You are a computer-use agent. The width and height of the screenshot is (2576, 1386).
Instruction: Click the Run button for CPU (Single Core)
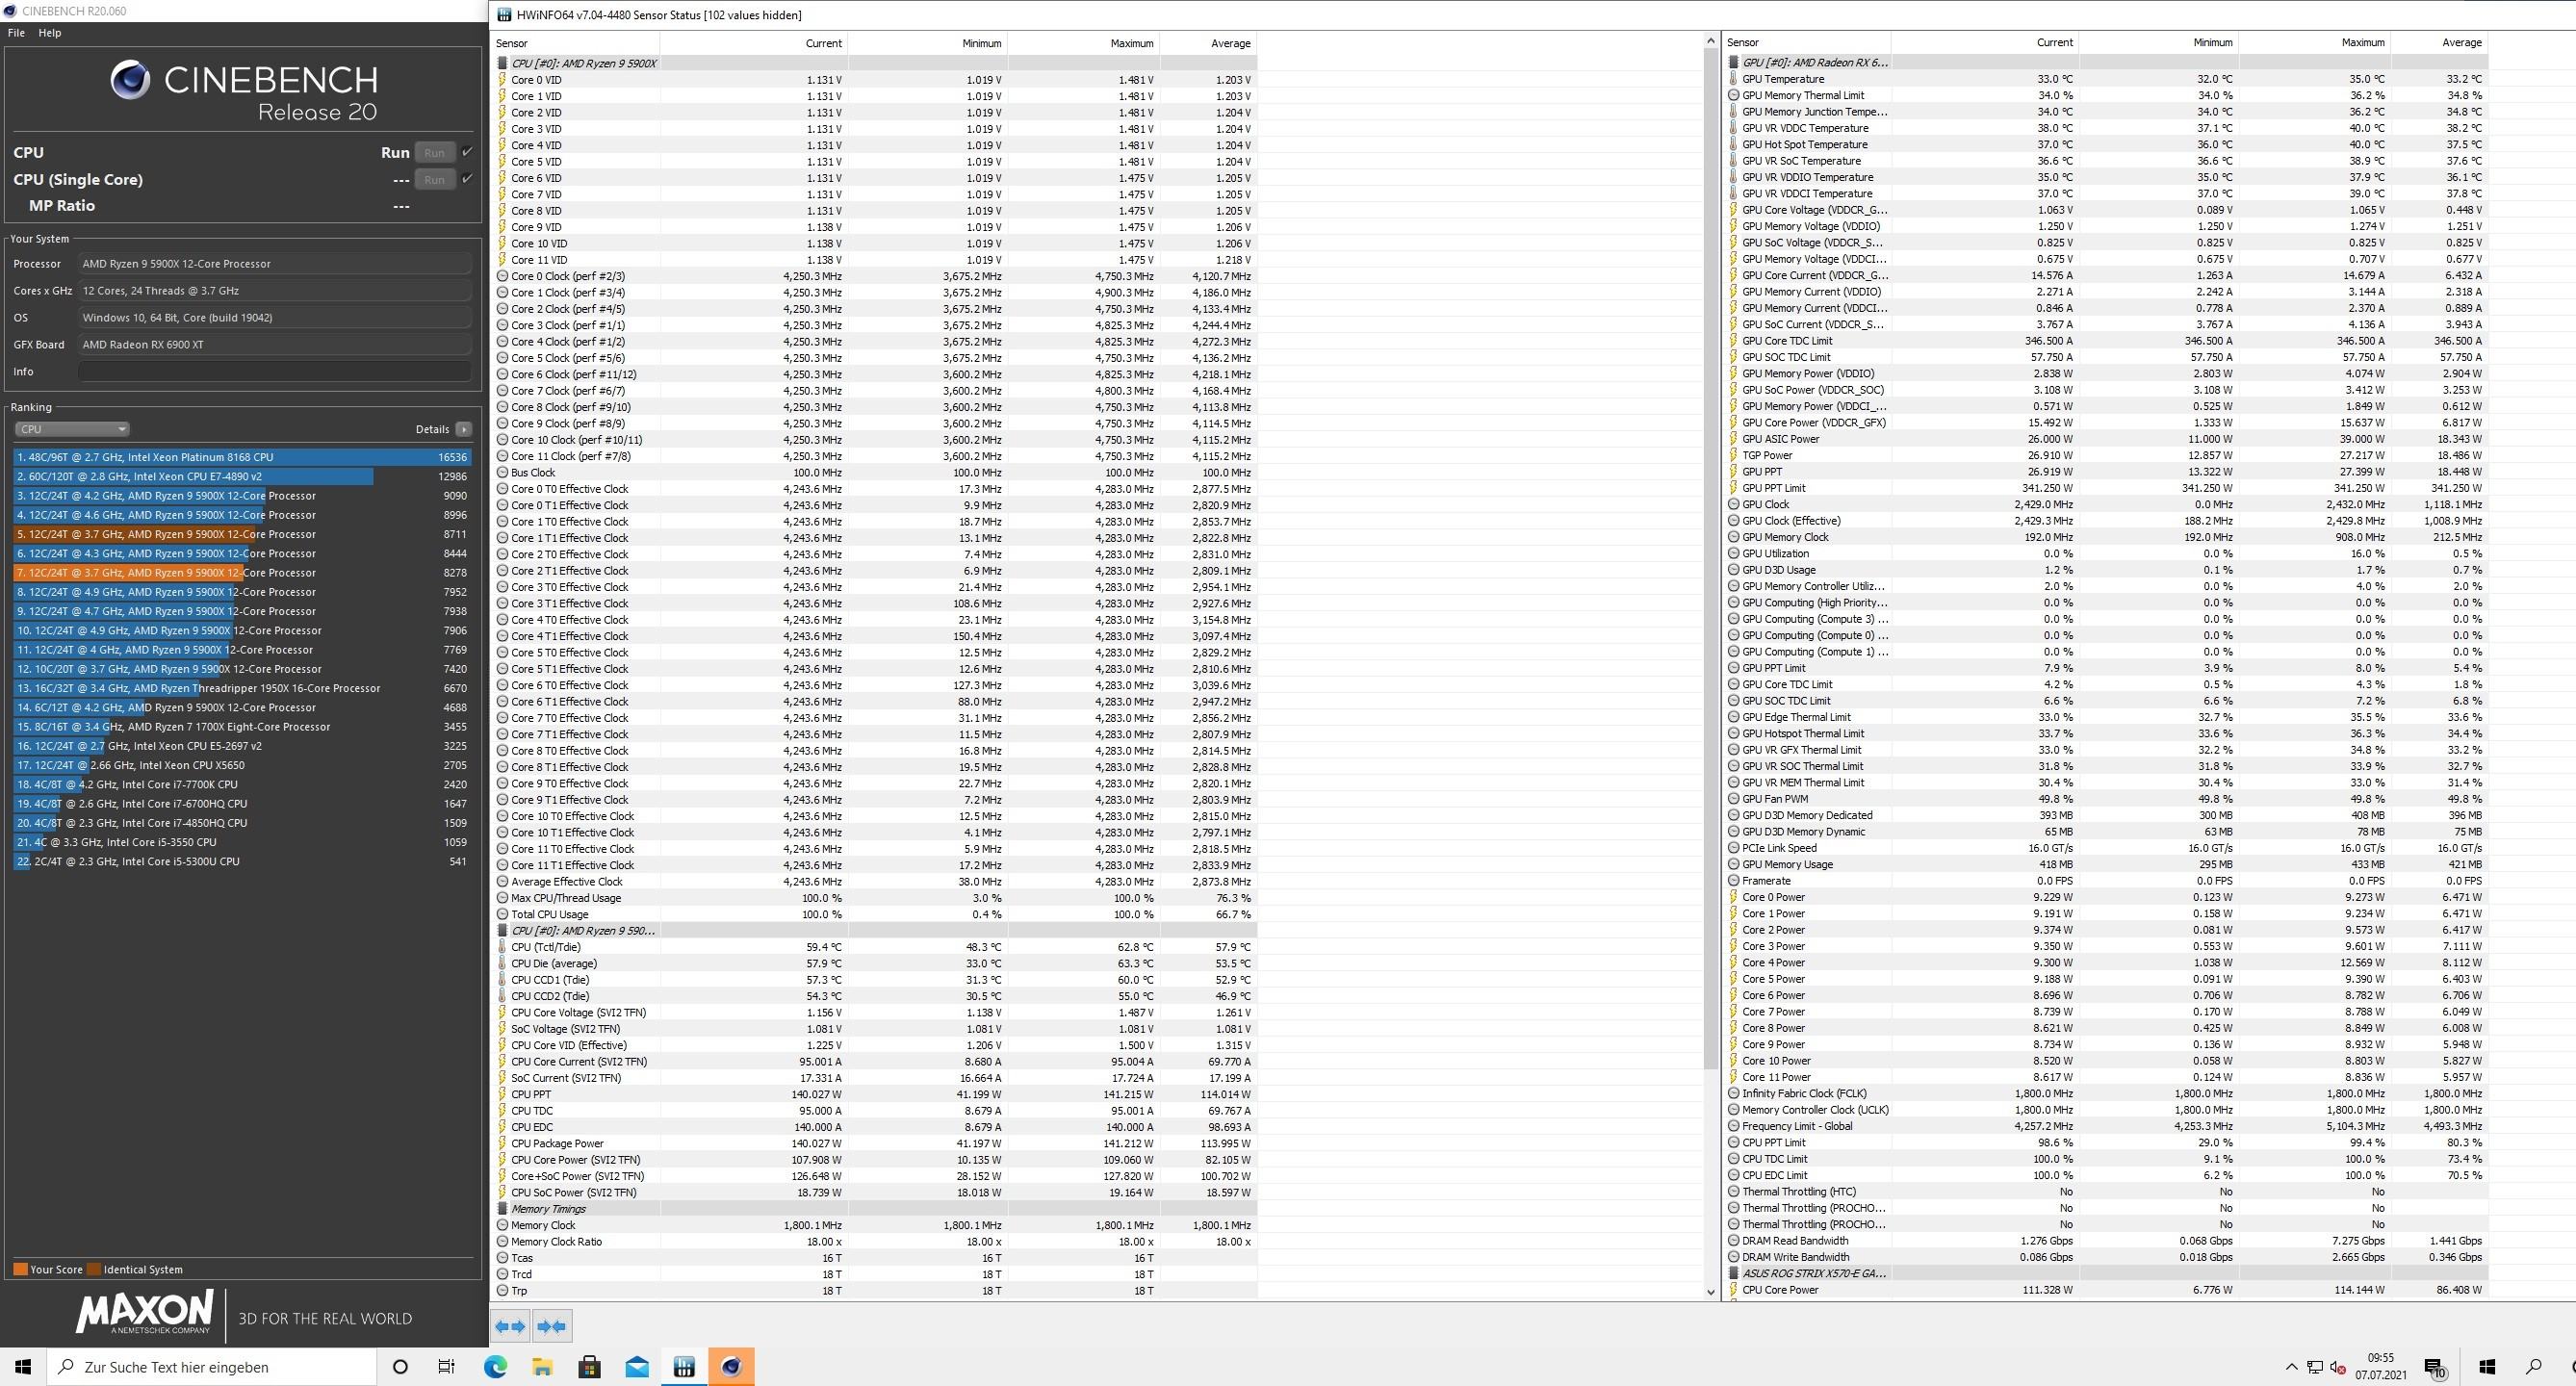[x=434, y=179]
